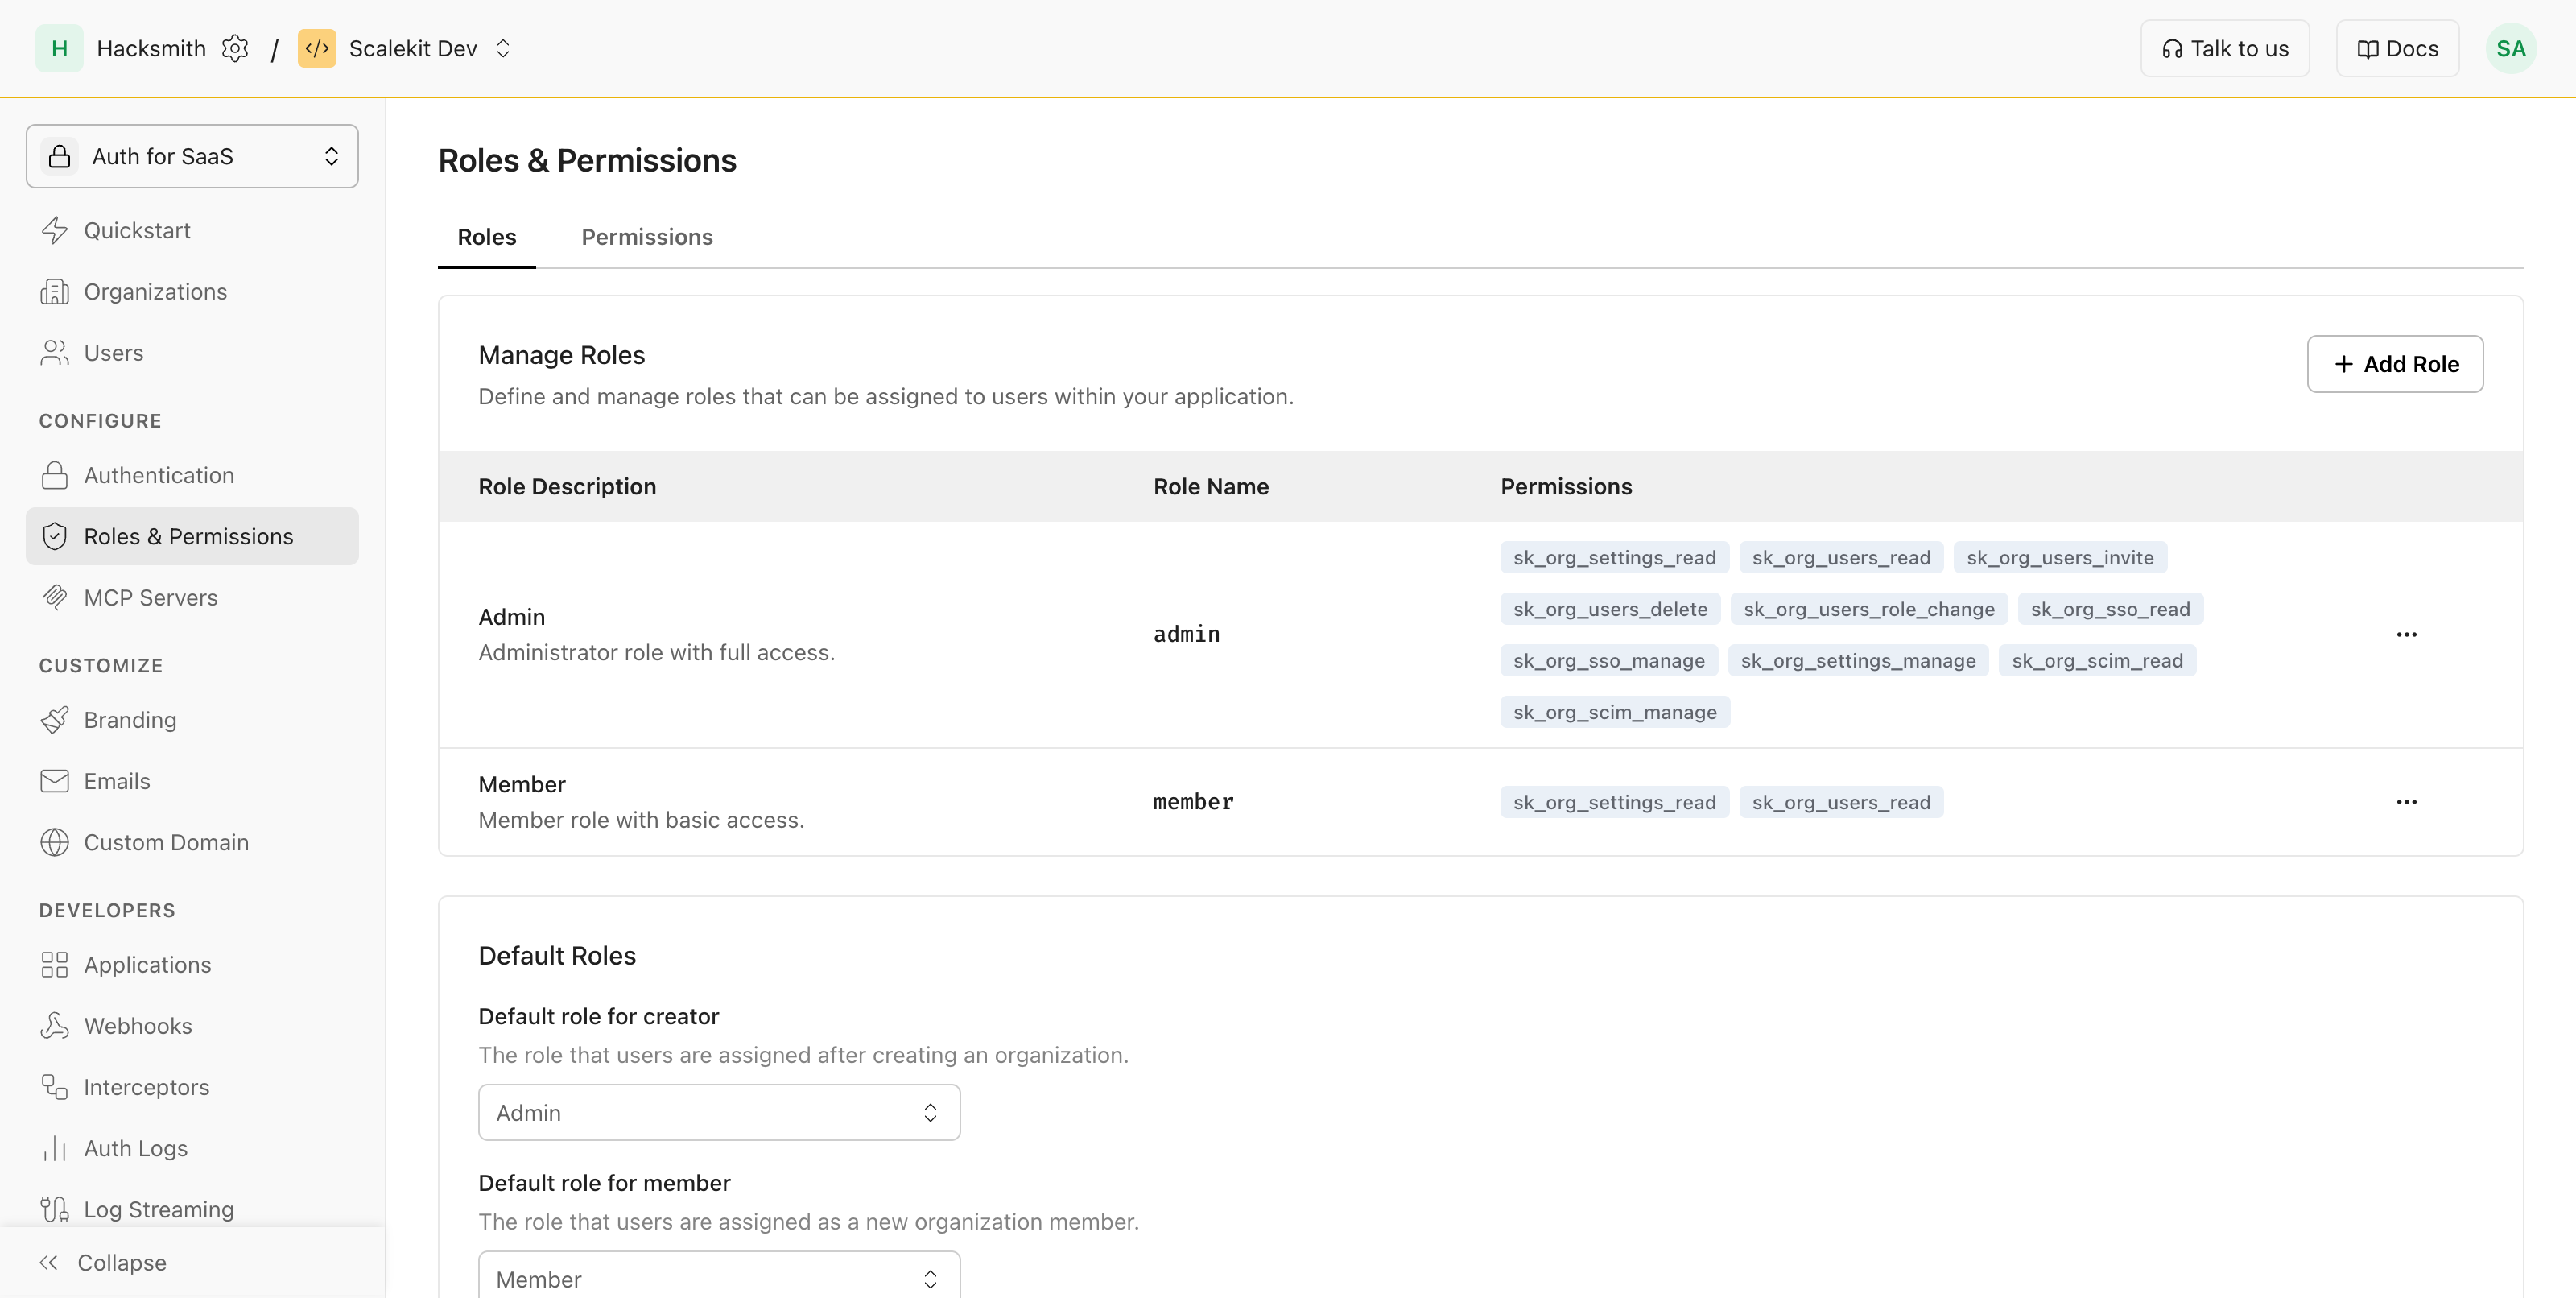
Task: Go to Quickstart in the sidebar
Action: 192,231
